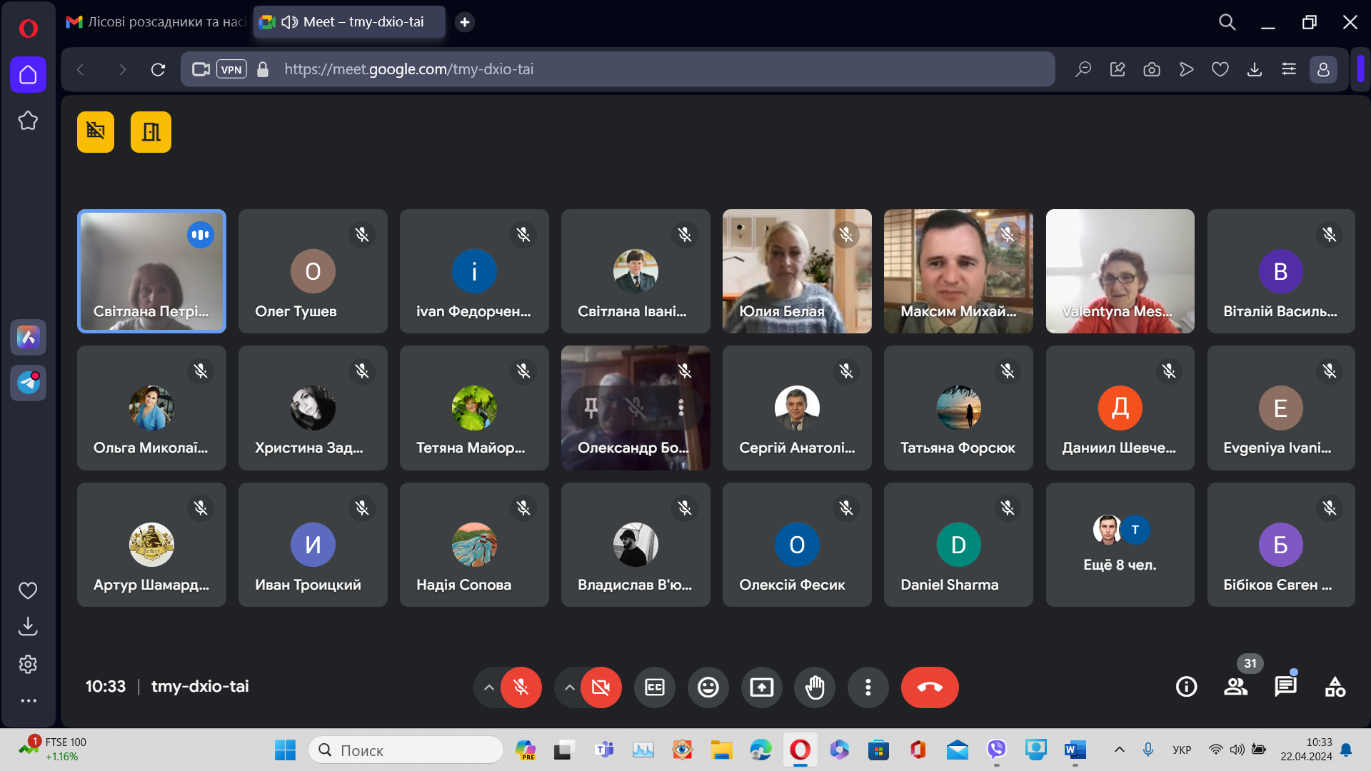Click the name Олексій Фесик

tap(792, 585)
